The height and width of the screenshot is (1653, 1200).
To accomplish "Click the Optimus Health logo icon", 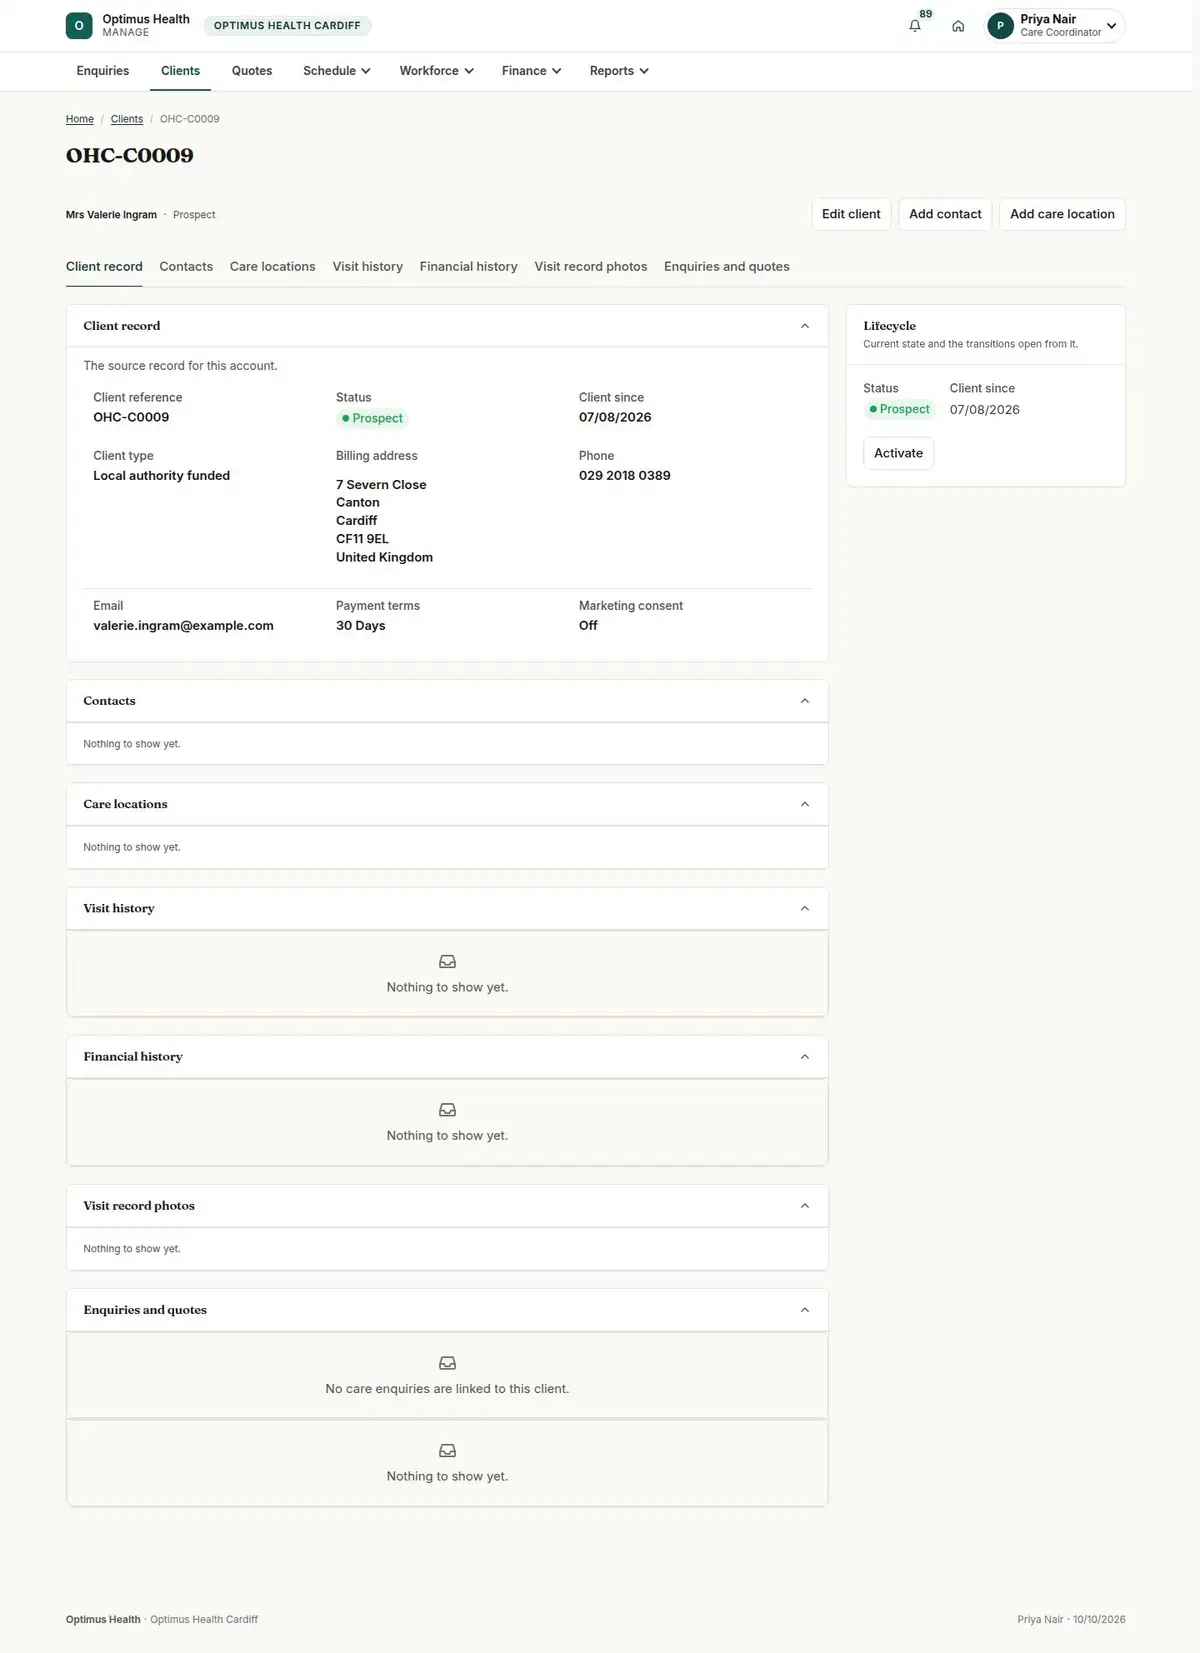I will click(x=79, y=26).
